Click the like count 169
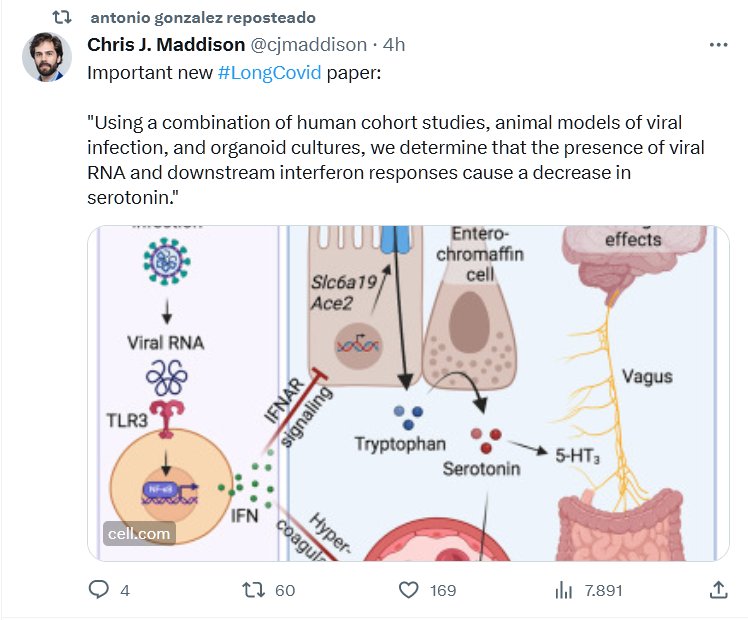Image resolution: width=748 pixels, height=620 pixels. [442, 590]
